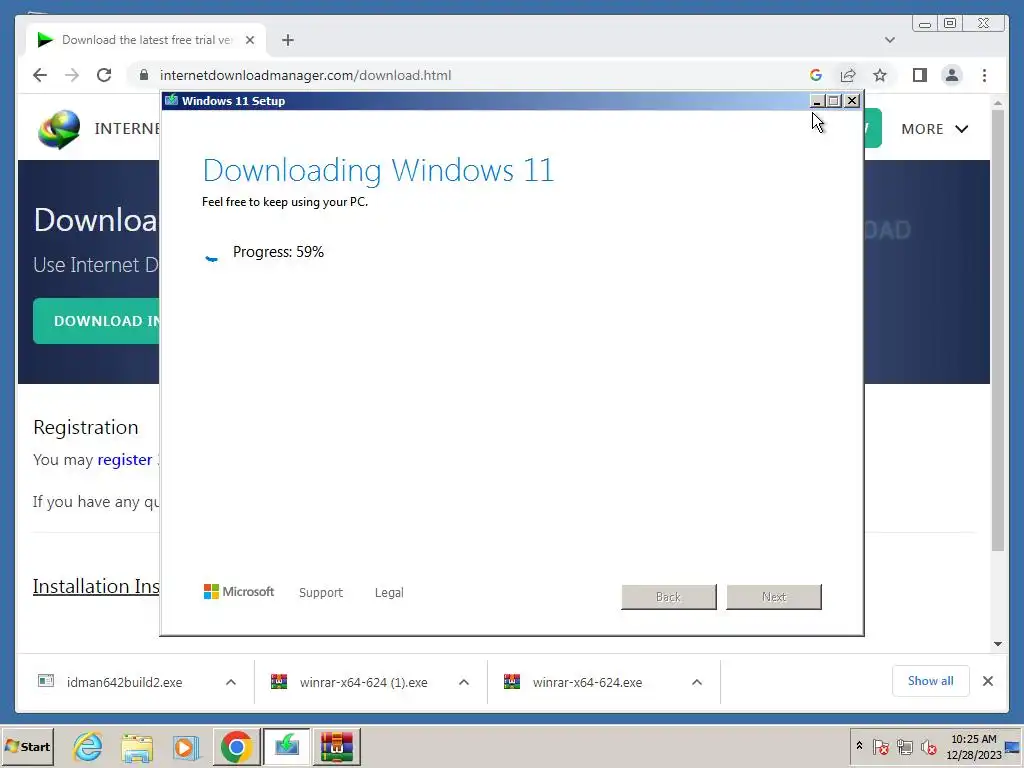1024x768 pixels.
Task: Expand options for winrar-x64-624 (1).exe
Action: pyautogui.click(x=464, y=682)
